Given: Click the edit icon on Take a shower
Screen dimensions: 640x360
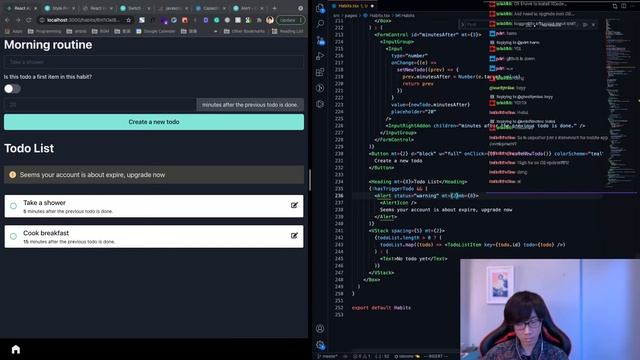Looking at the screenshot, I should coord(294,205).
